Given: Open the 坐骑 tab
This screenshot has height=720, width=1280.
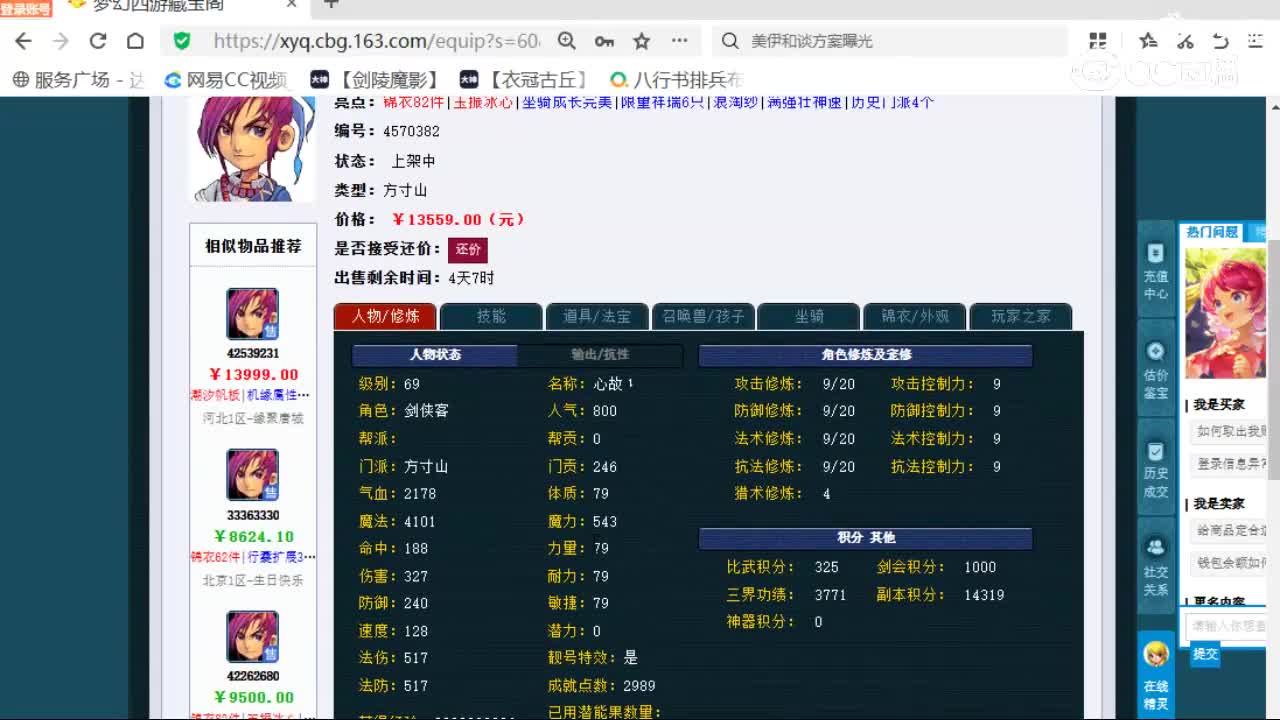Looking at the screenshot, I should tap(808, 315).
